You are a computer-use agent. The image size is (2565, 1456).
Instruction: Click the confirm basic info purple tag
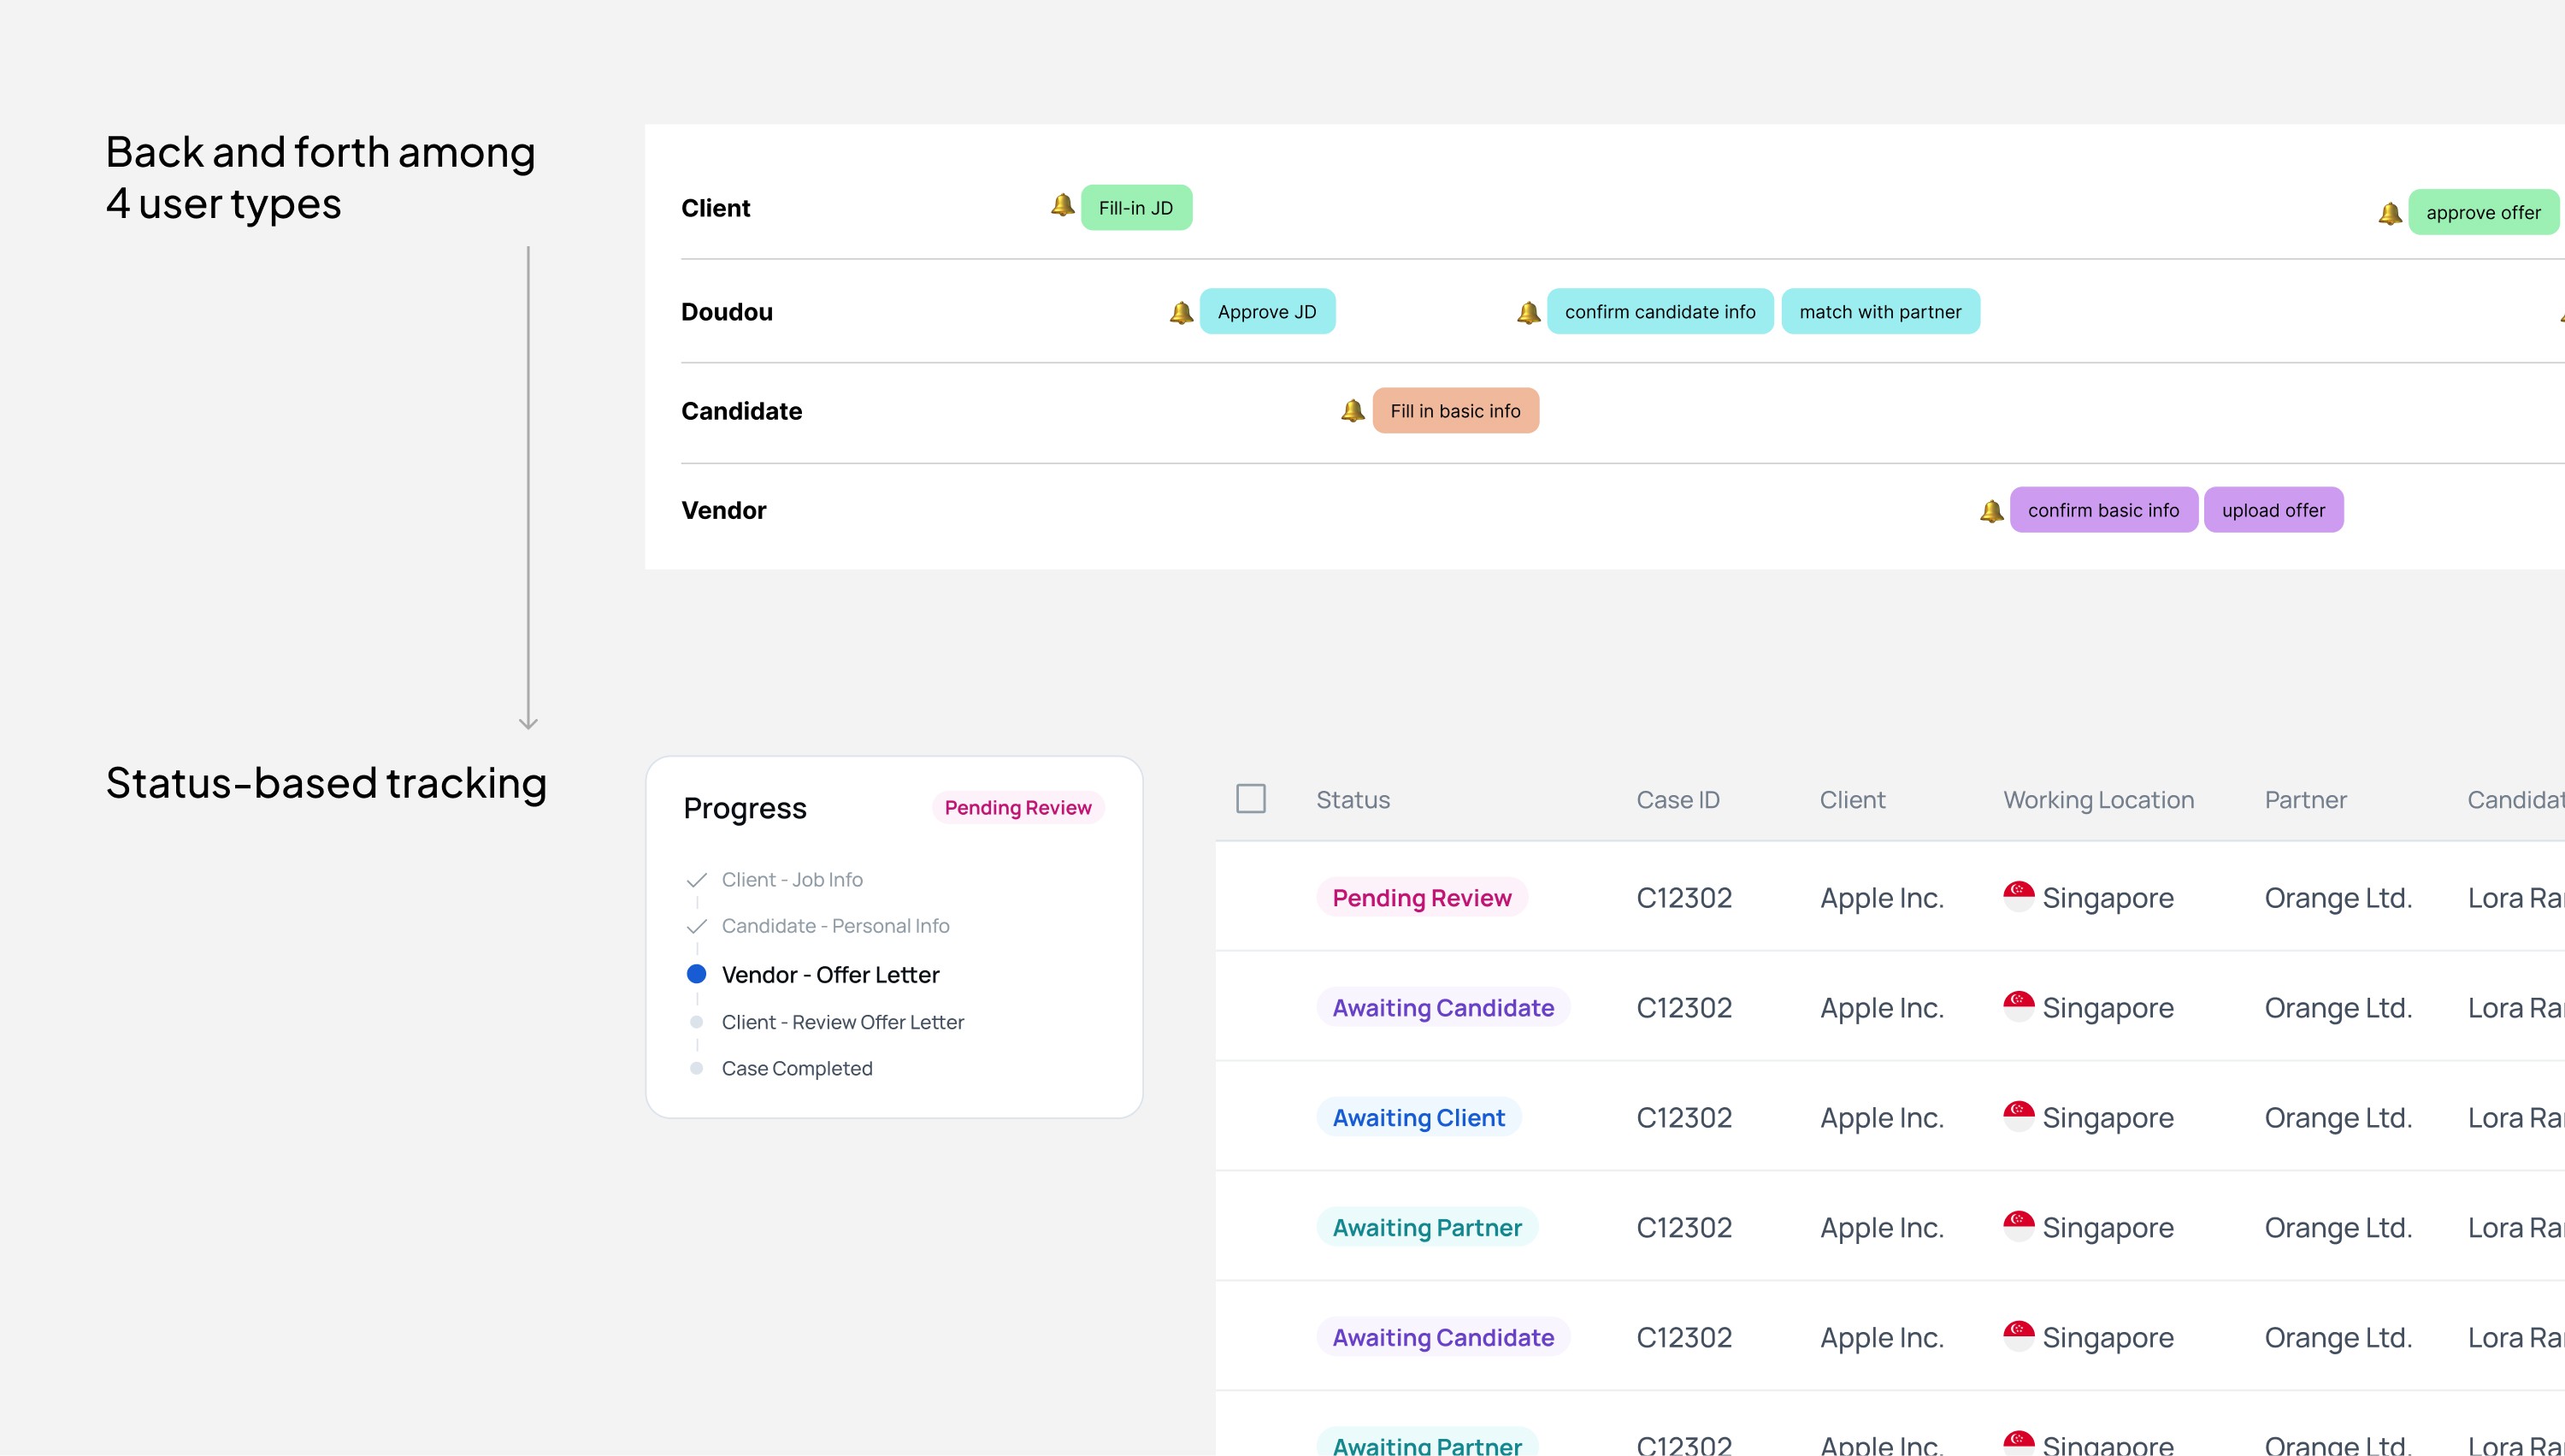[2103, 510]
